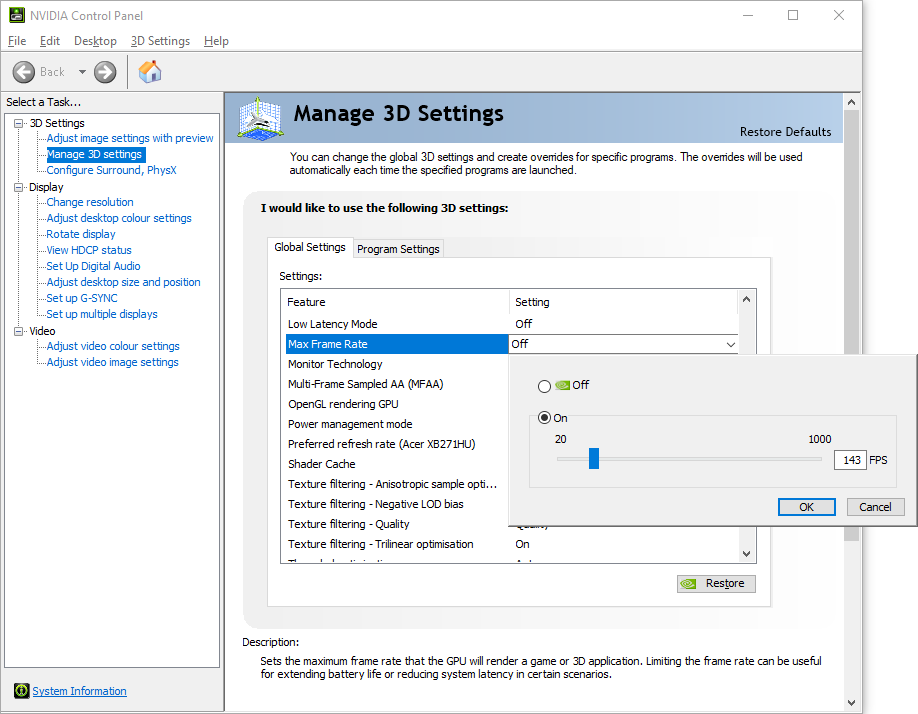The height and width of the screenshot is (714, 918).
Task: Collapse the Display tree node
Action: (19, 187)
